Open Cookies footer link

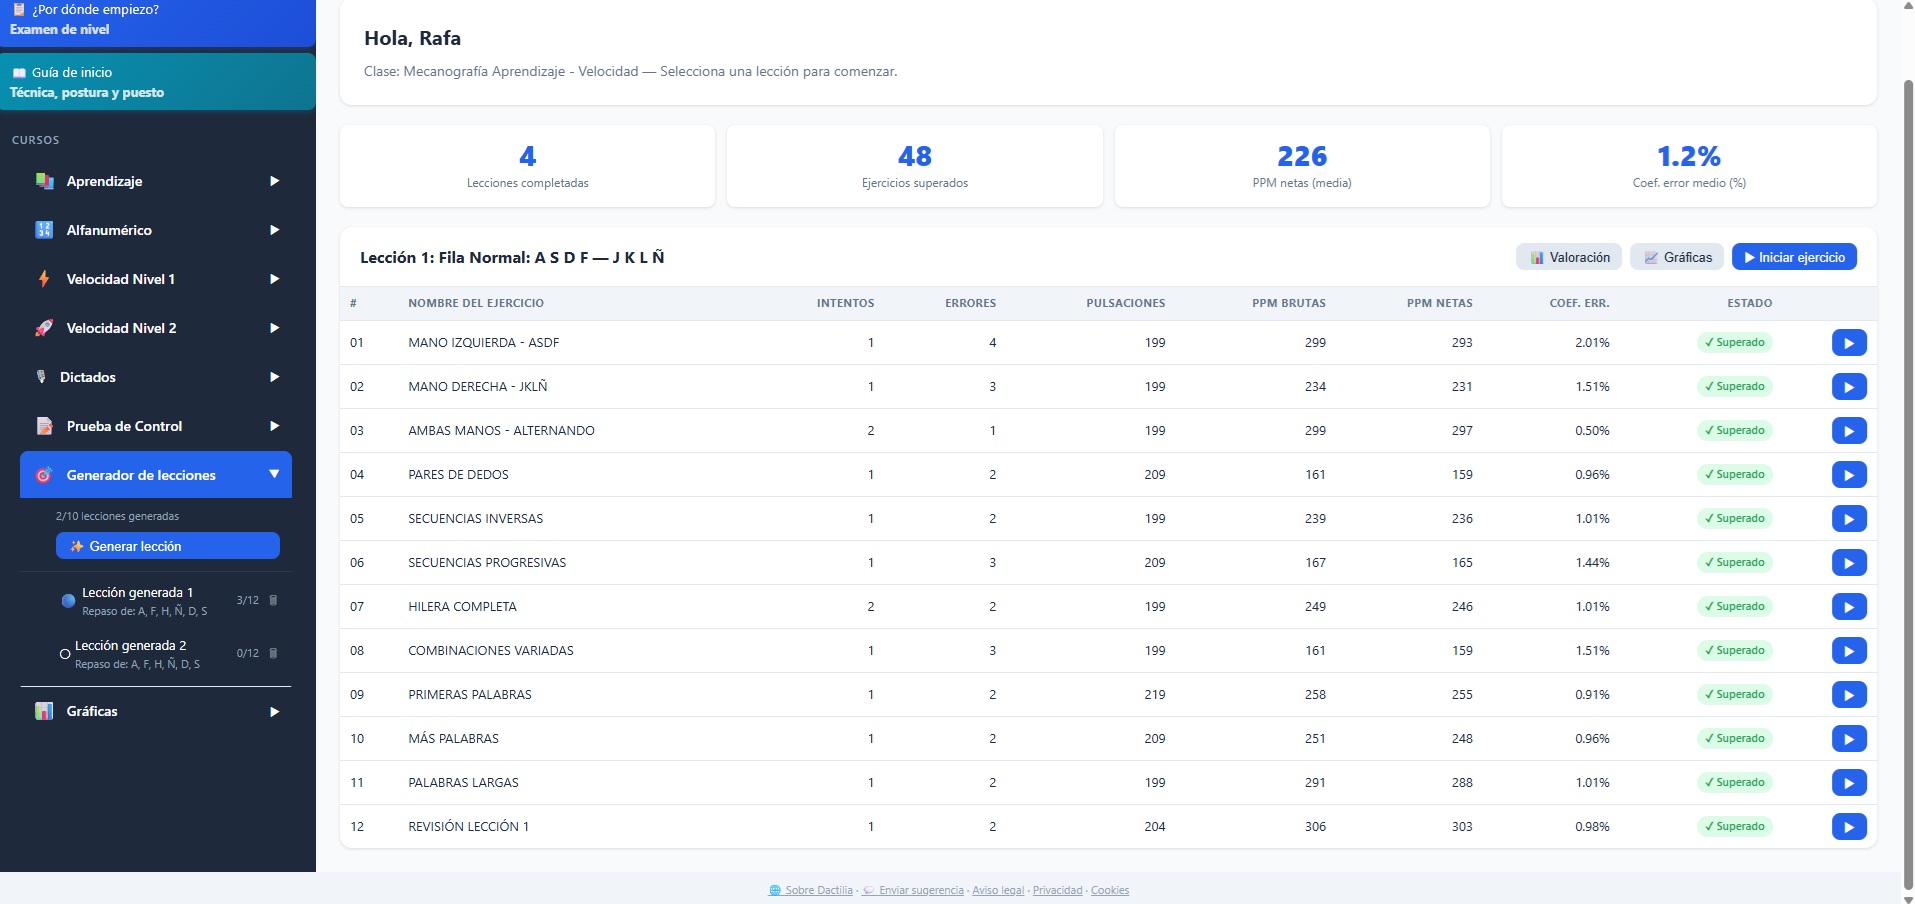(1110, 890)
